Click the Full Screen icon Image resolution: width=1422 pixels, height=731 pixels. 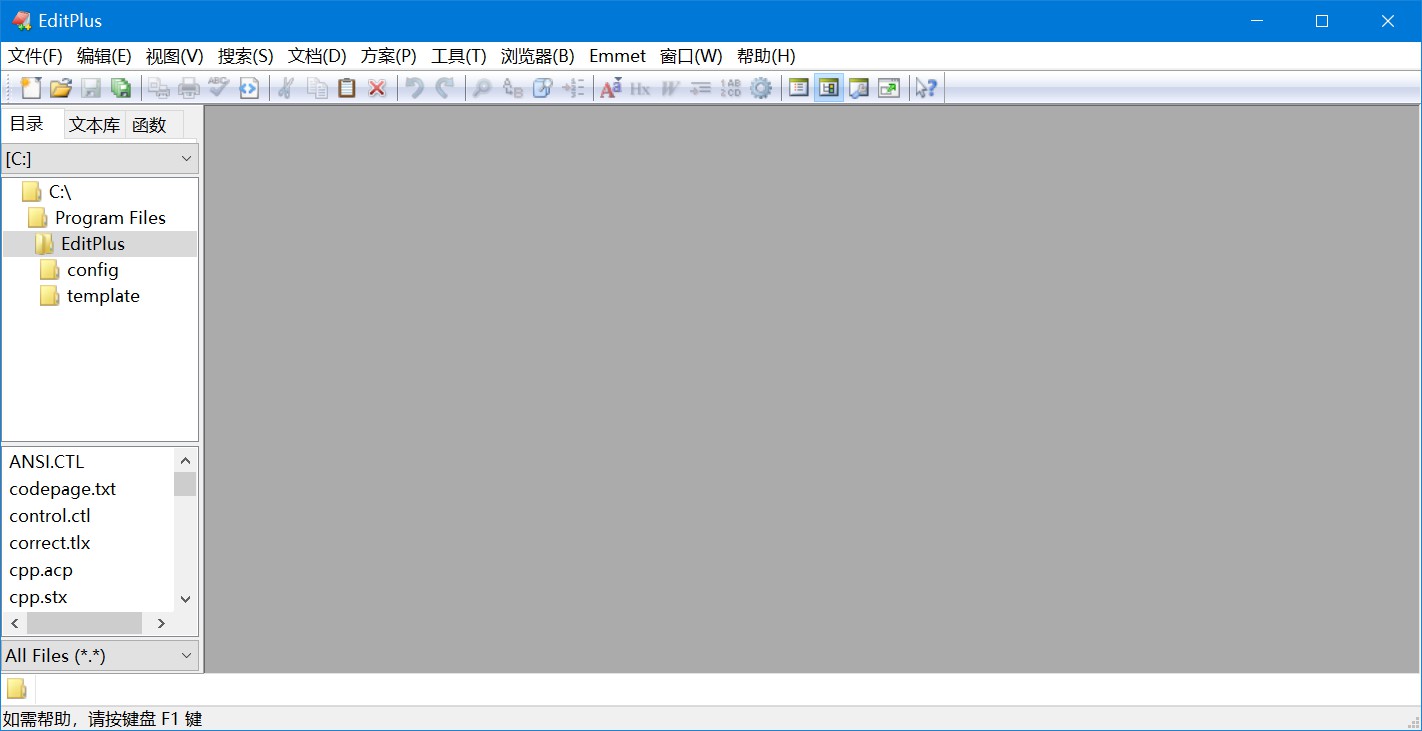coord(889,88)
